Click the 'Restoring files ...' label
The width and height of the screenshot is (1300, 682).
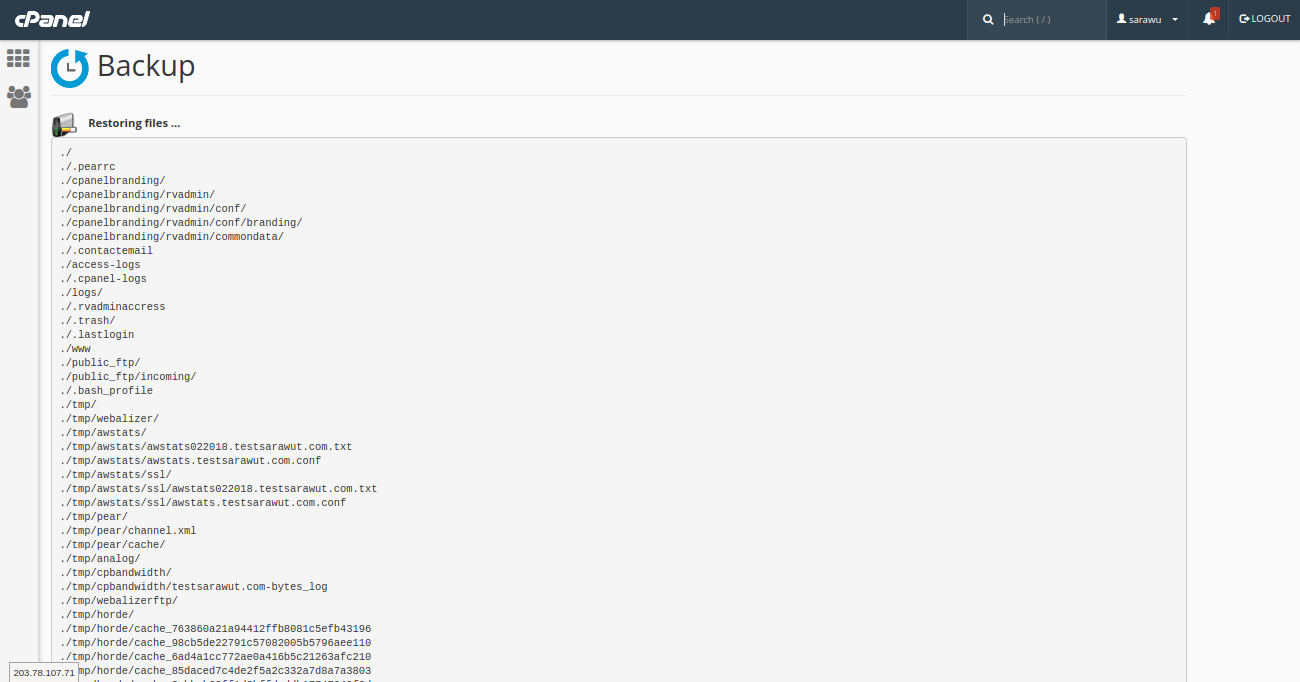click(134, 123)
